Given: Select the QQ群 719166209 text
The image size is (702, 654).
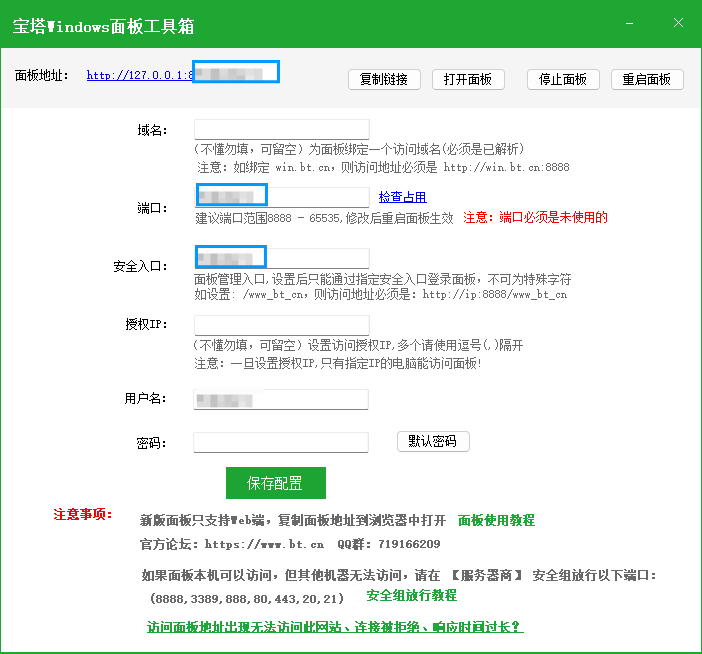Looking at the screenshot, I should (x=389, y=544).
